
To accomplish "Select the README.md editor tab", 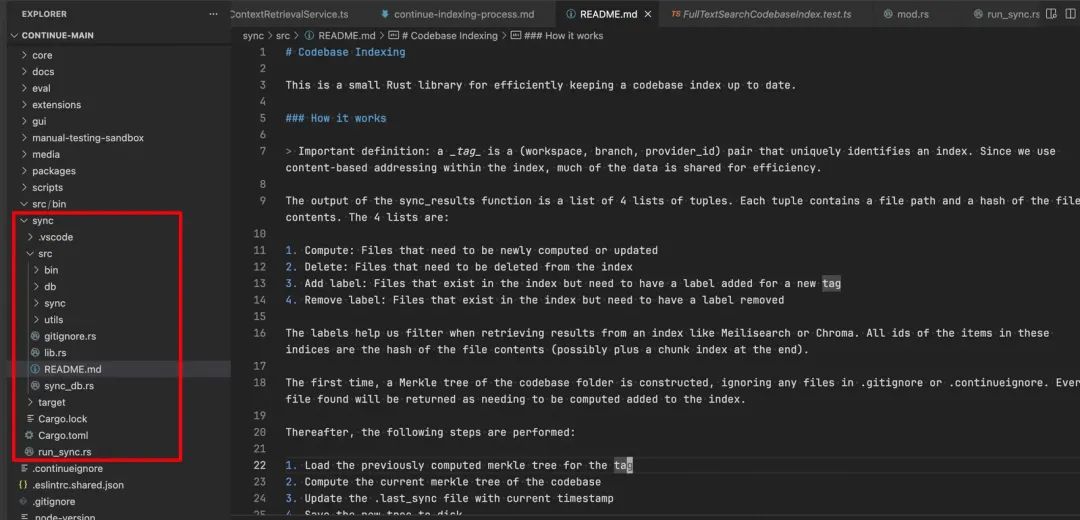I will click(608, 14).
